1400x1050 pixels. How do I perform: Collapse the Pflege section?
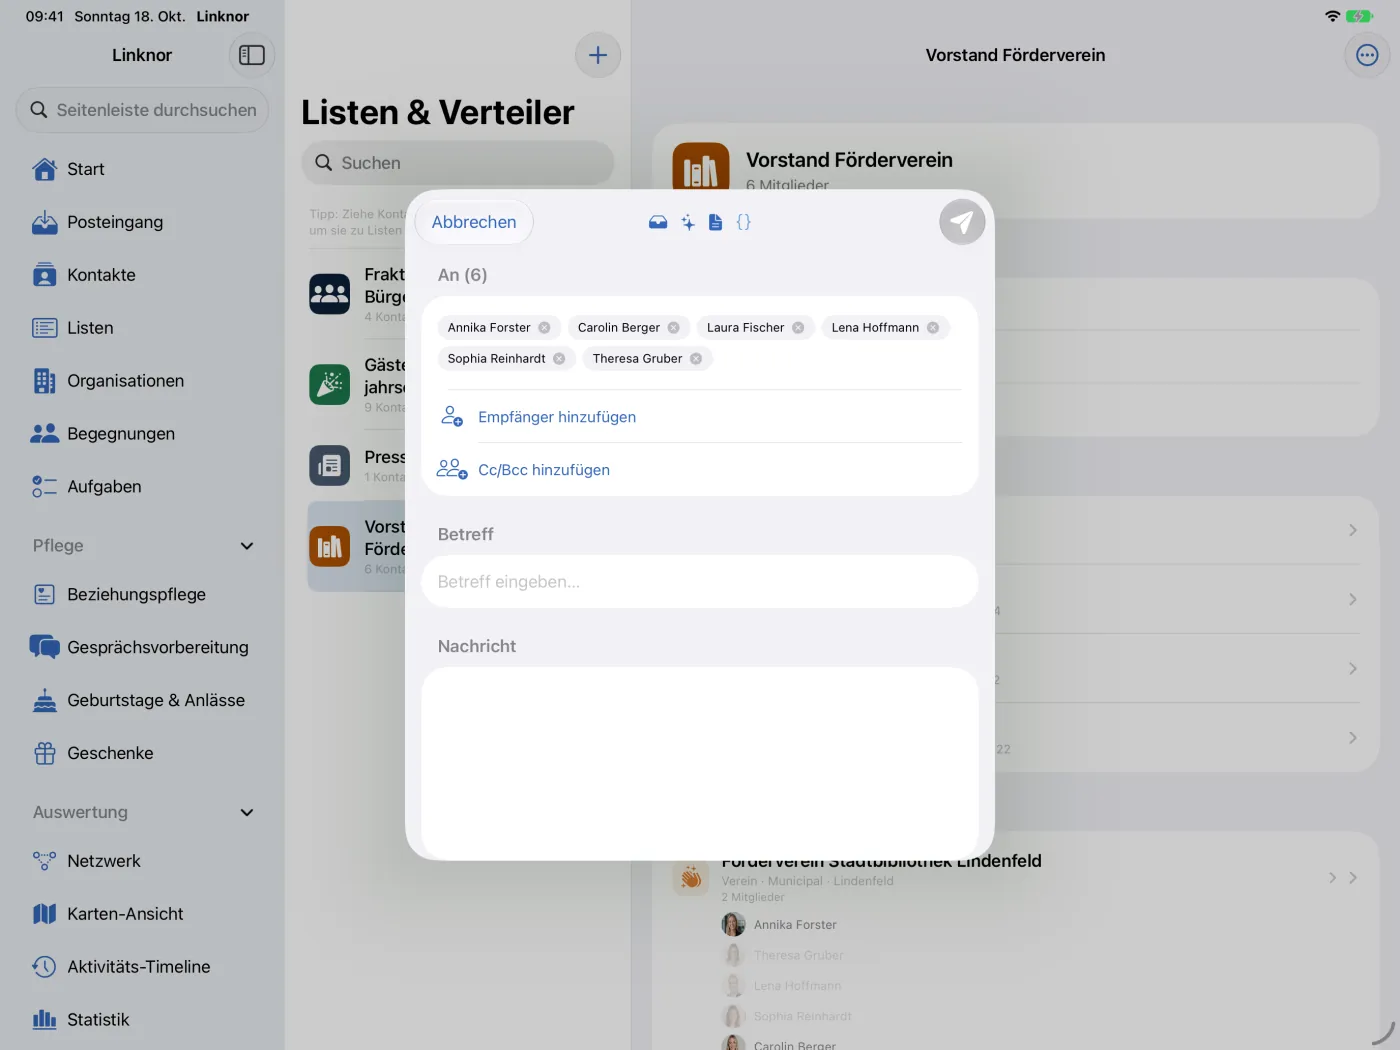pos(247,546)
